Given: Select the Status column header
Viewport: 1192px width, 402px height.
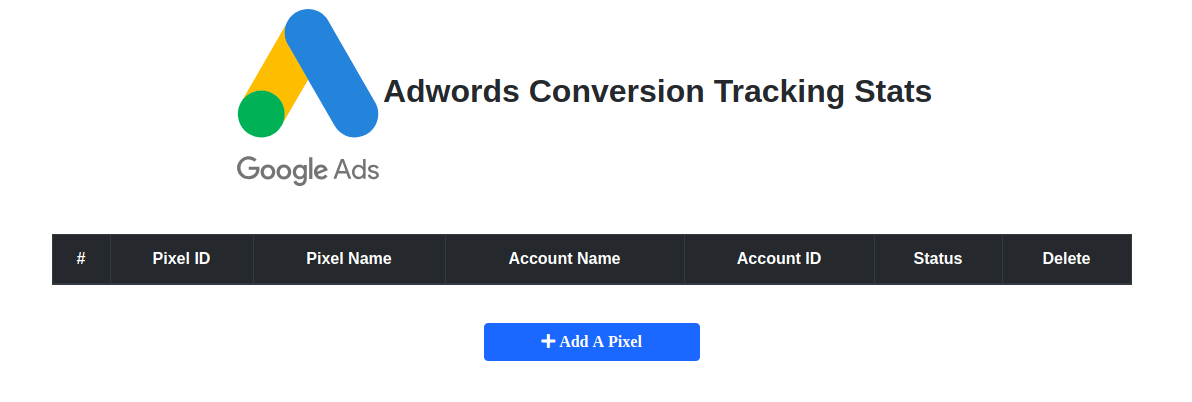Looking at the screenshot, I should point(938,258).
